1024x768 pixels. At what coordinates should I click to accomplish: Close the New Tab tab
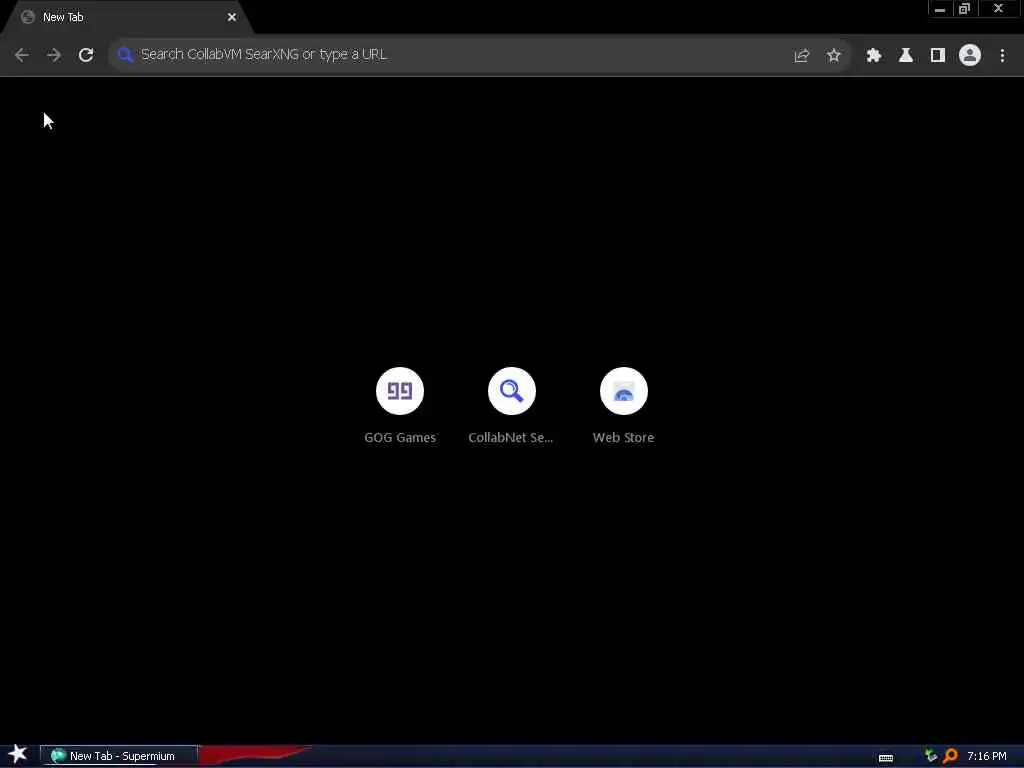click(x=232, y=17)
